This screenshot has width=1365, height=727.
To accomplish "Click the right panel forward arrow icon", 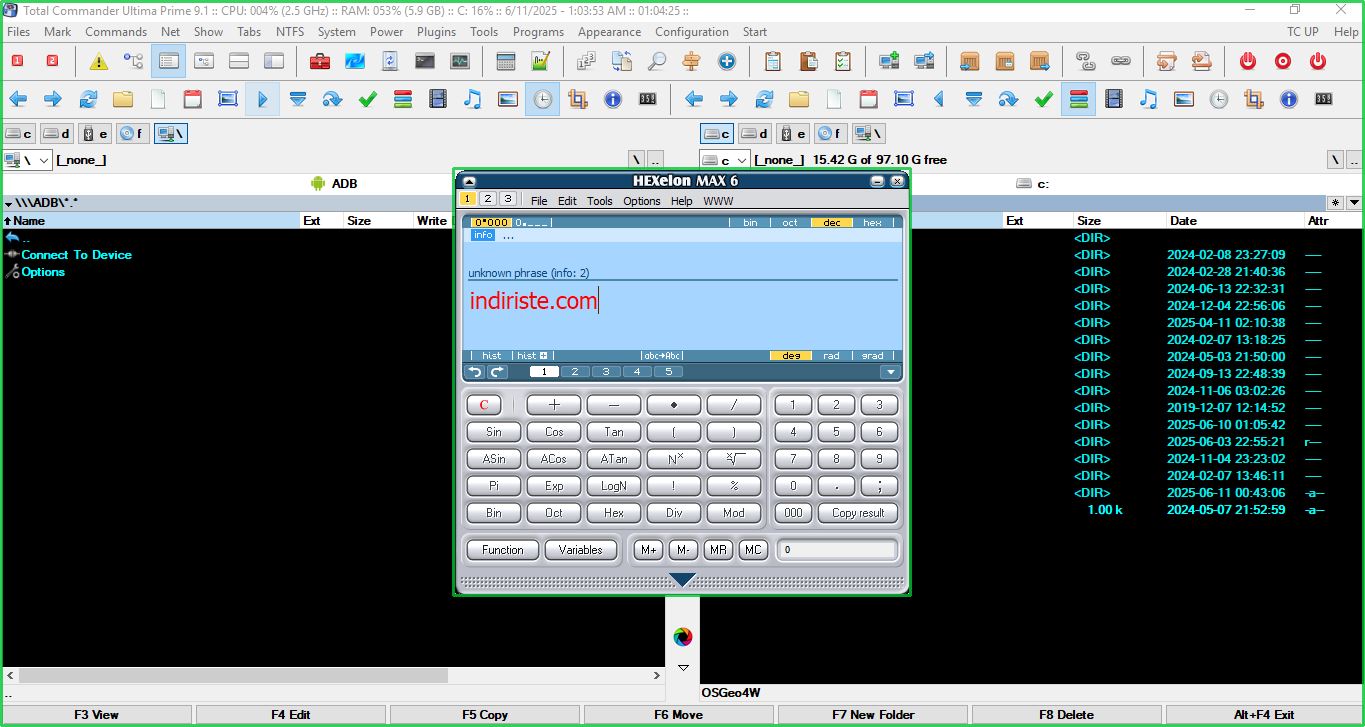I will click(729, 99).
